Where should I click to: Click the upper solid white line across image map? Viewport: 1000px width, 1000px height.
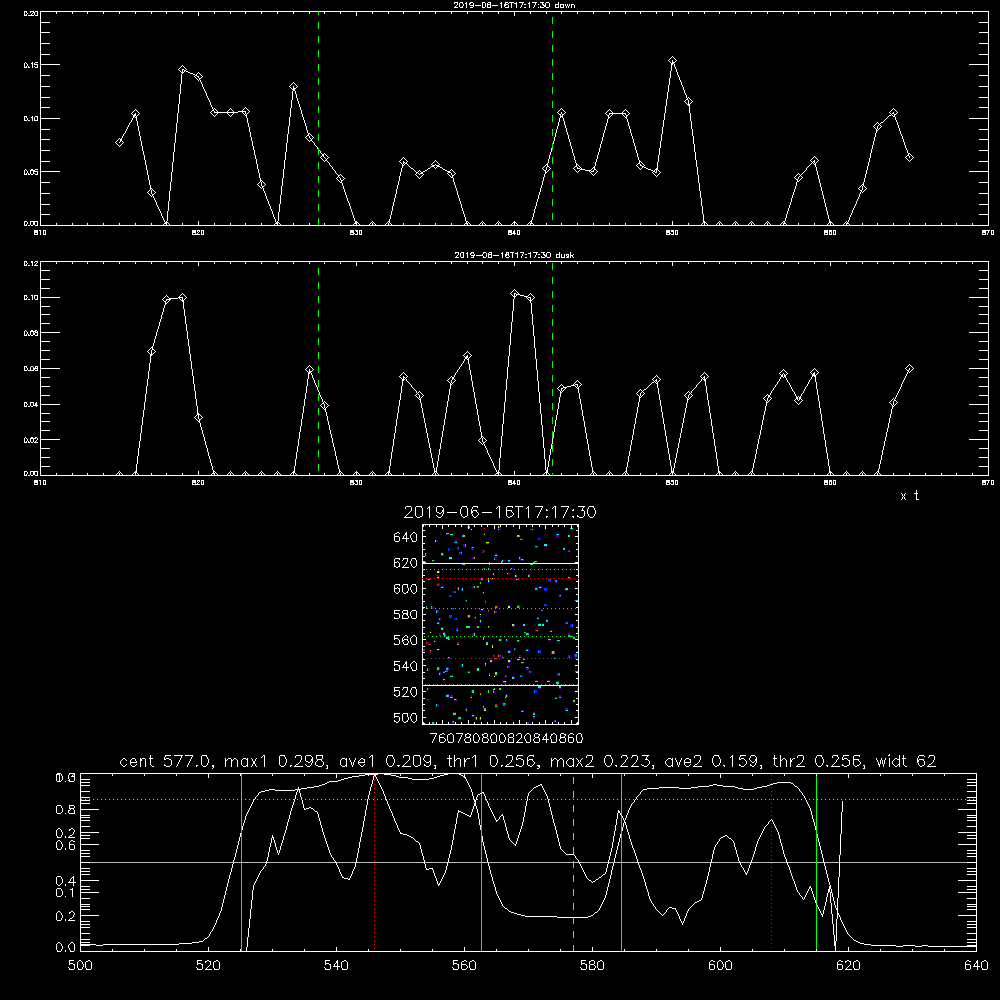(x=500, y=563)
